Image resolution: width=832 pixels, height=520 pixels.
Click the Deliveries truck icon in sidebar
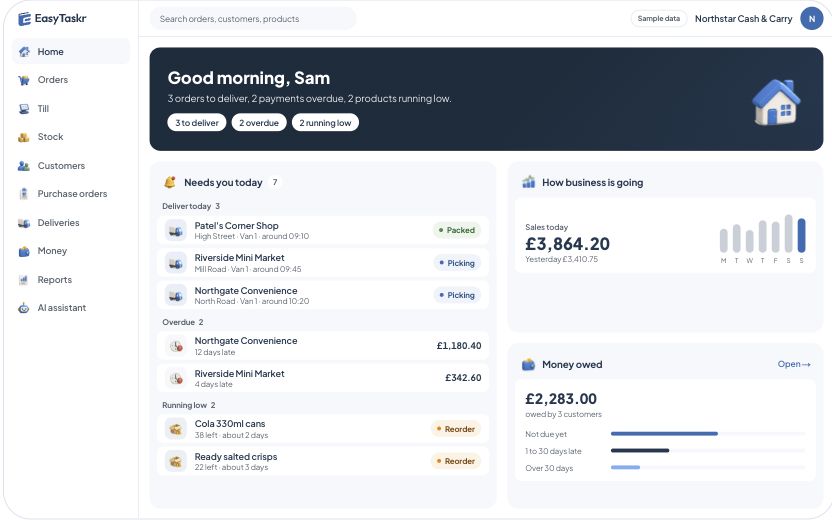pyautogui.click(x=24, y=223)
